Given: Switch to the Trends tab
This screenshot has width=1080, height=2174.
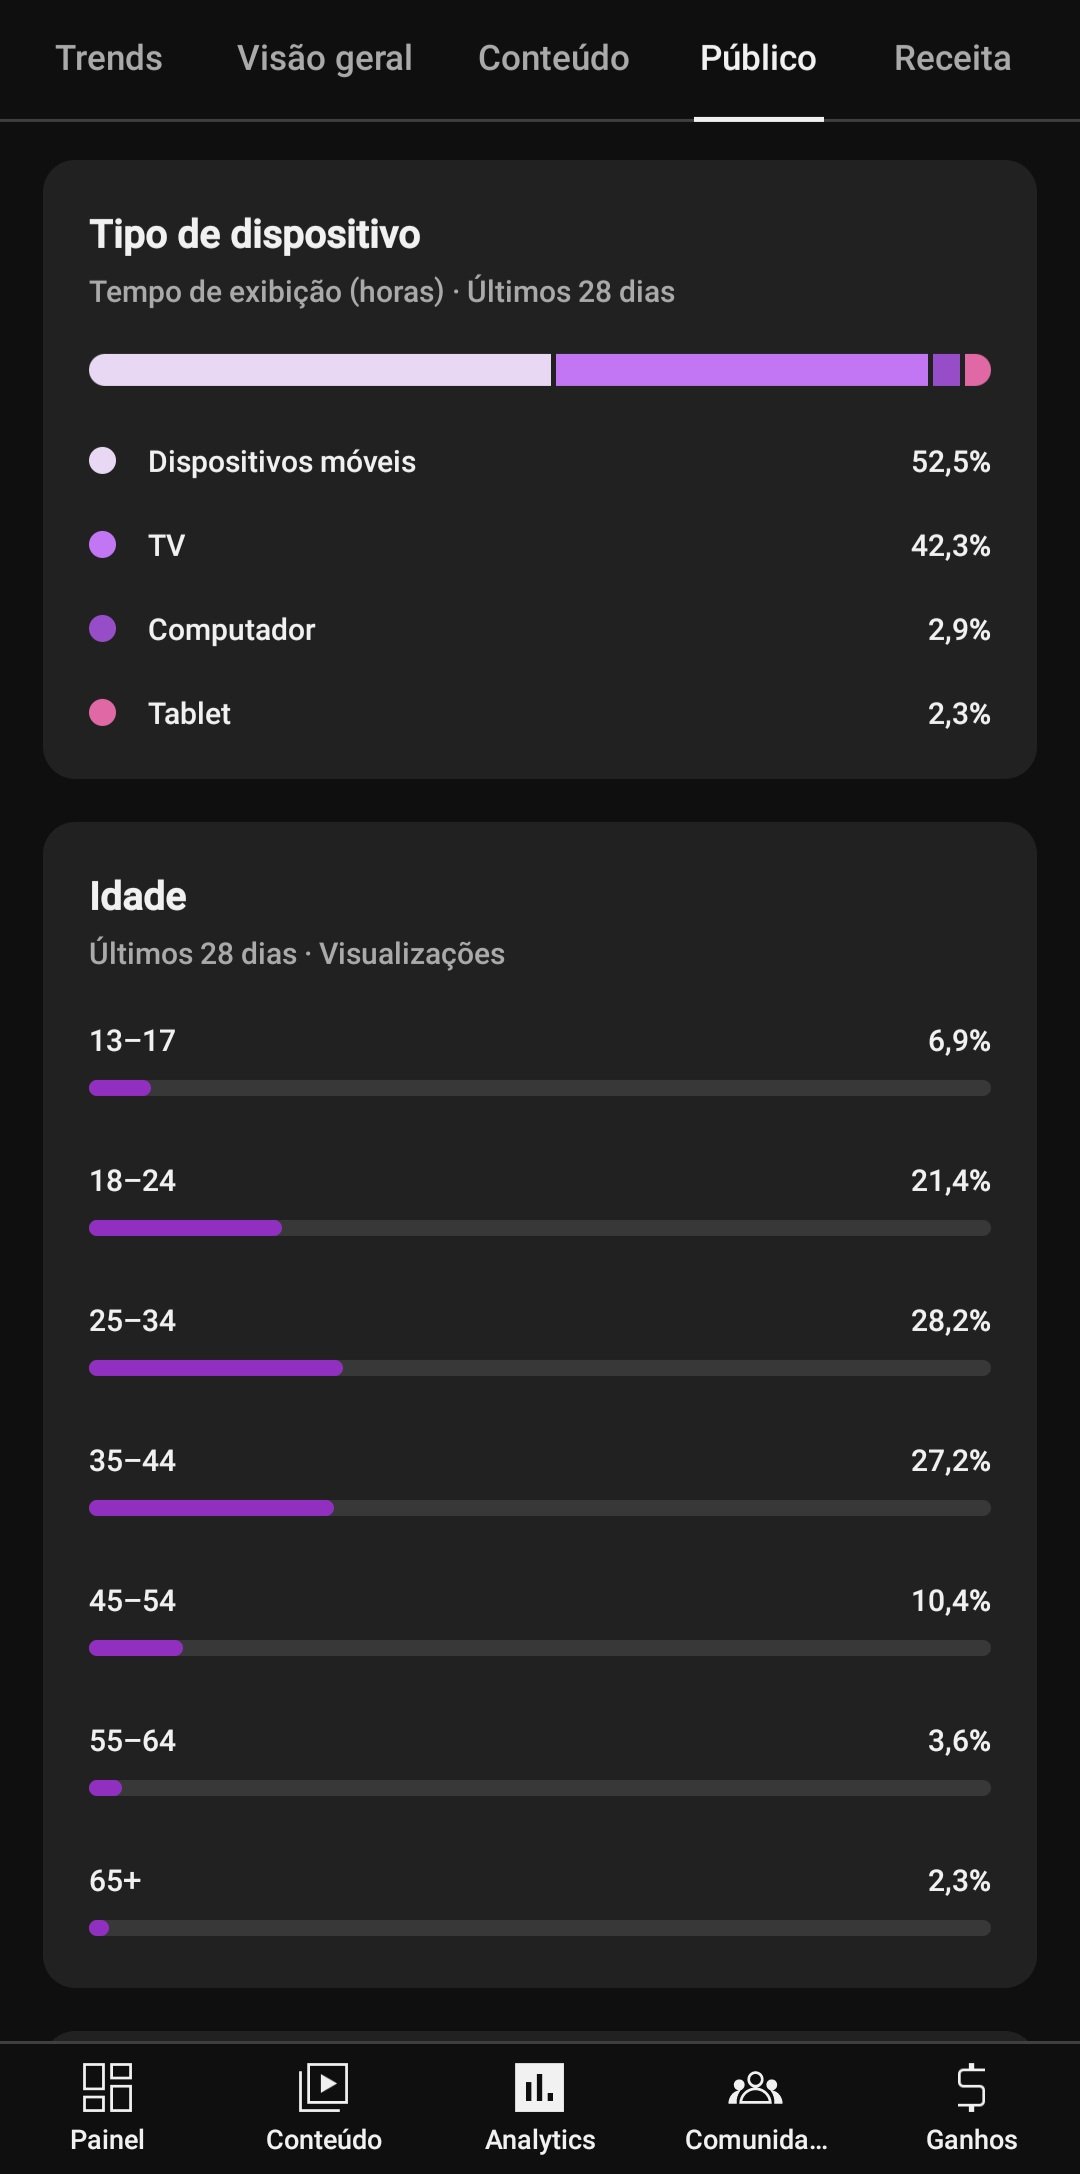Looking at the screenshot, I should [109, 58].
